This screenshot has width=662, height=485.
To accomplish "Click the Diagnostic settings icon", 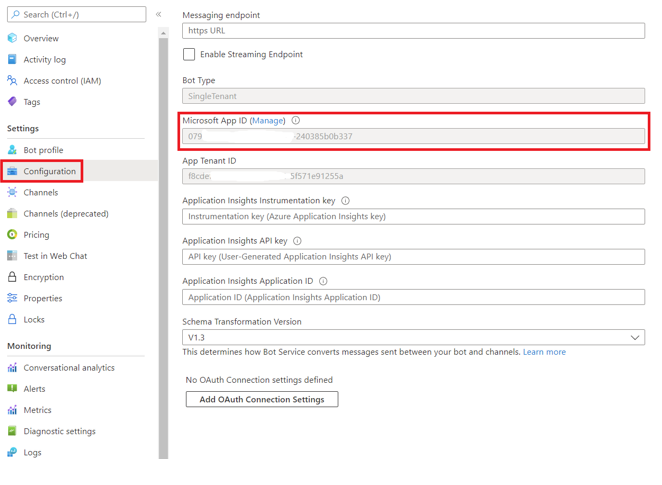I will 12,431.
